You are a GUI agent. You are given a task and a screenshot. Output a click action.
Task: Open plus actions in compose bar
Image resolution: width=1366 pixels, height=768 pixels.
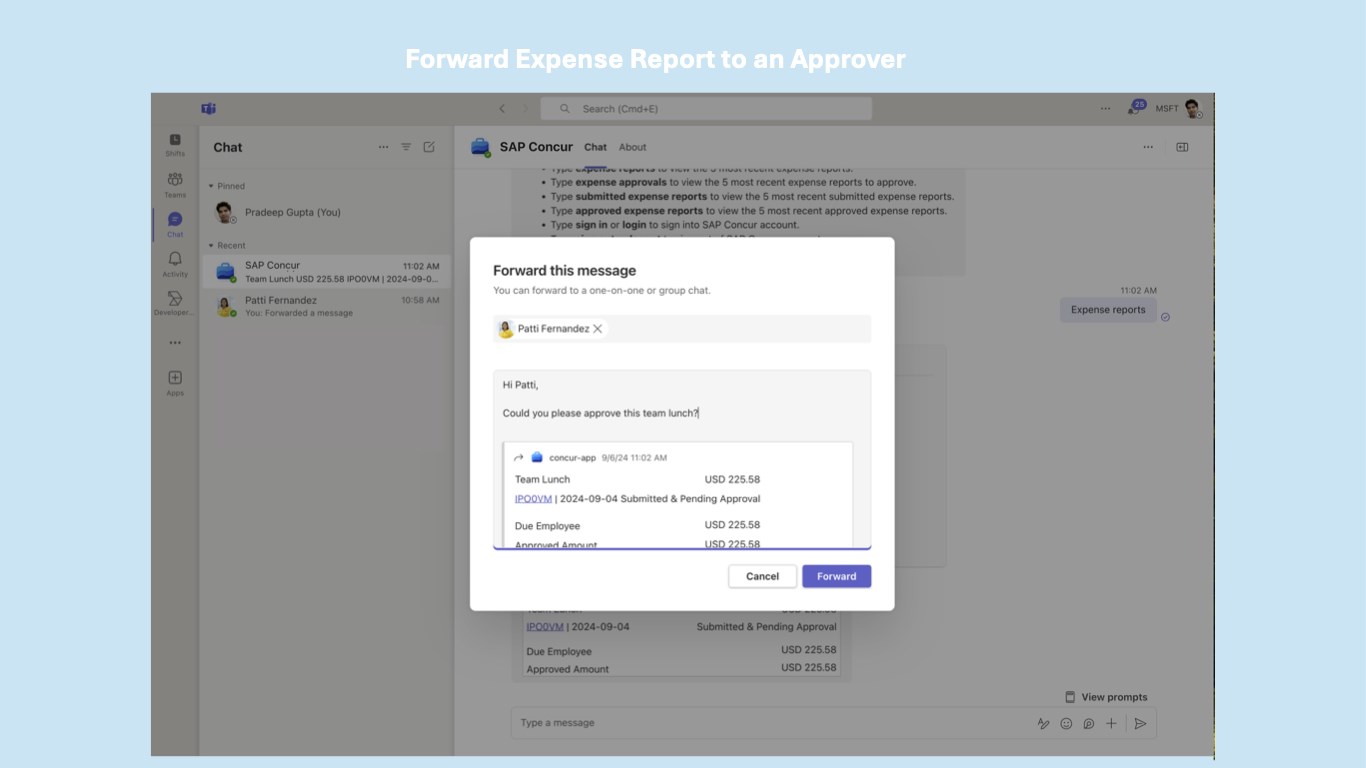[x=1111, y=723]
